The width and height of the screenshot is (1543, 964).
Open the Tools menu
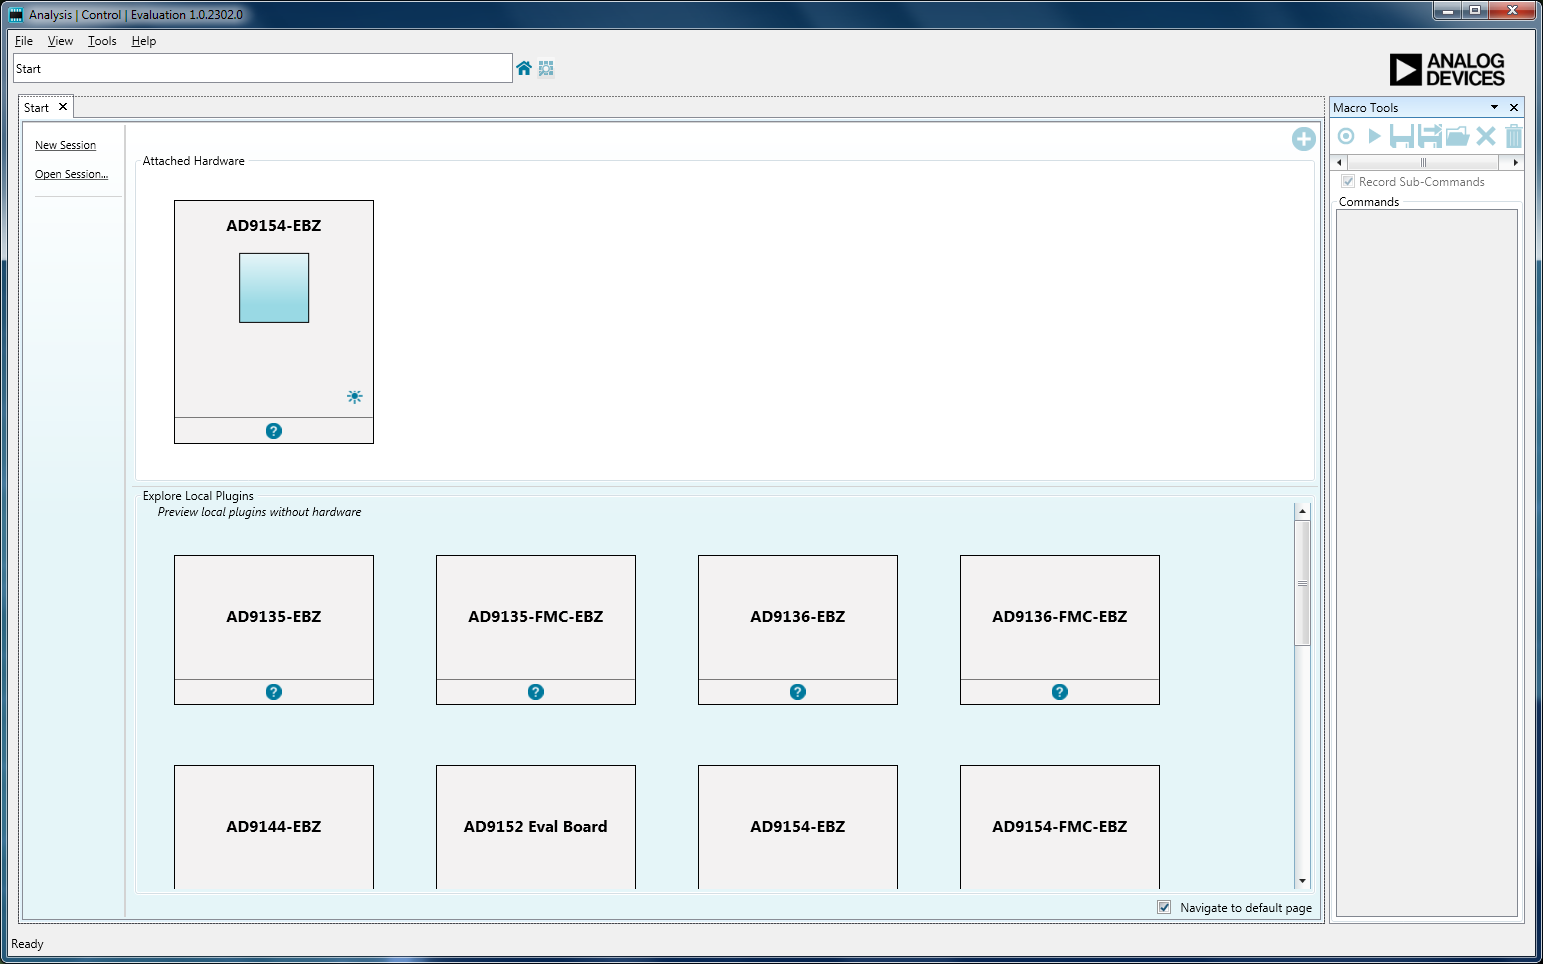102,41
